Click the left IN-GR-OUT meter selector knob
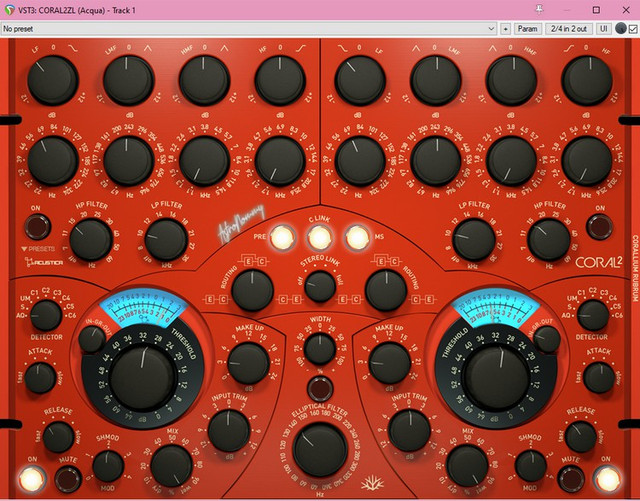640x501 pixels. click(x=92, y=339)
